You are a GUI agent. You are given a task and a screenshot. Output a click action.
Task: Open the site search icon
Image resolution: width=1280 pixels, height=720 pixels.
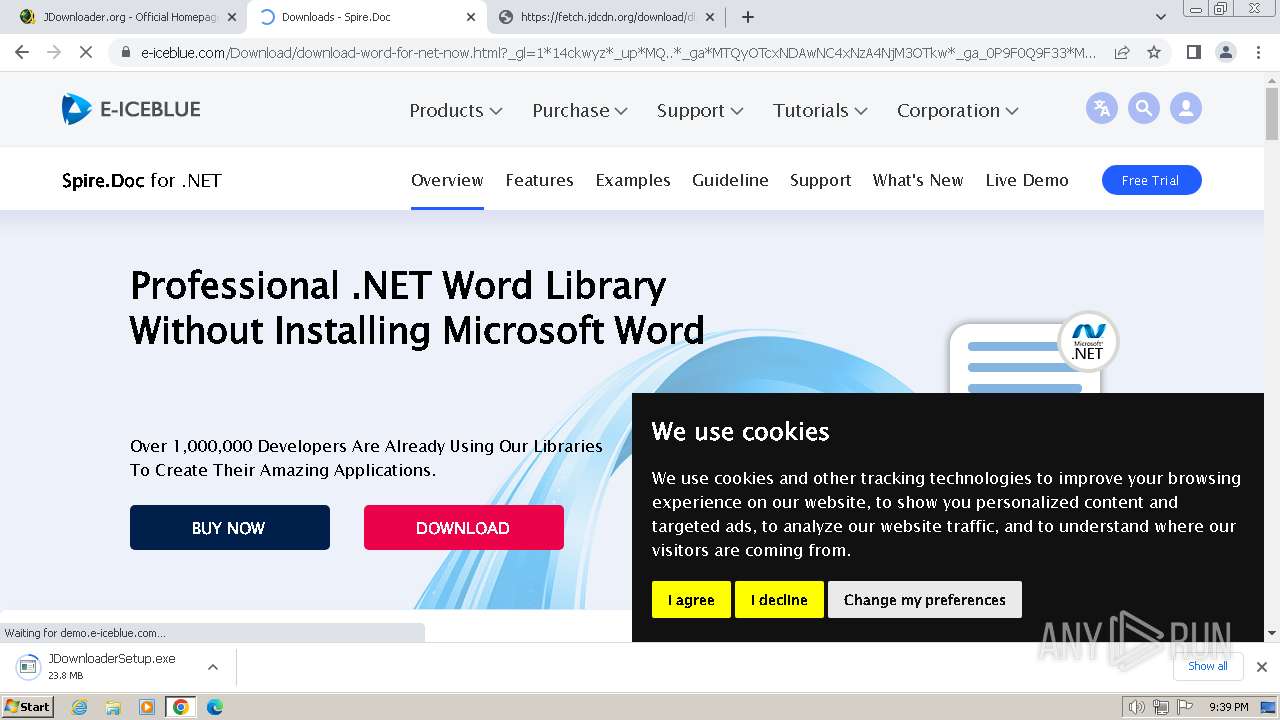click(x=1144, y=109)
